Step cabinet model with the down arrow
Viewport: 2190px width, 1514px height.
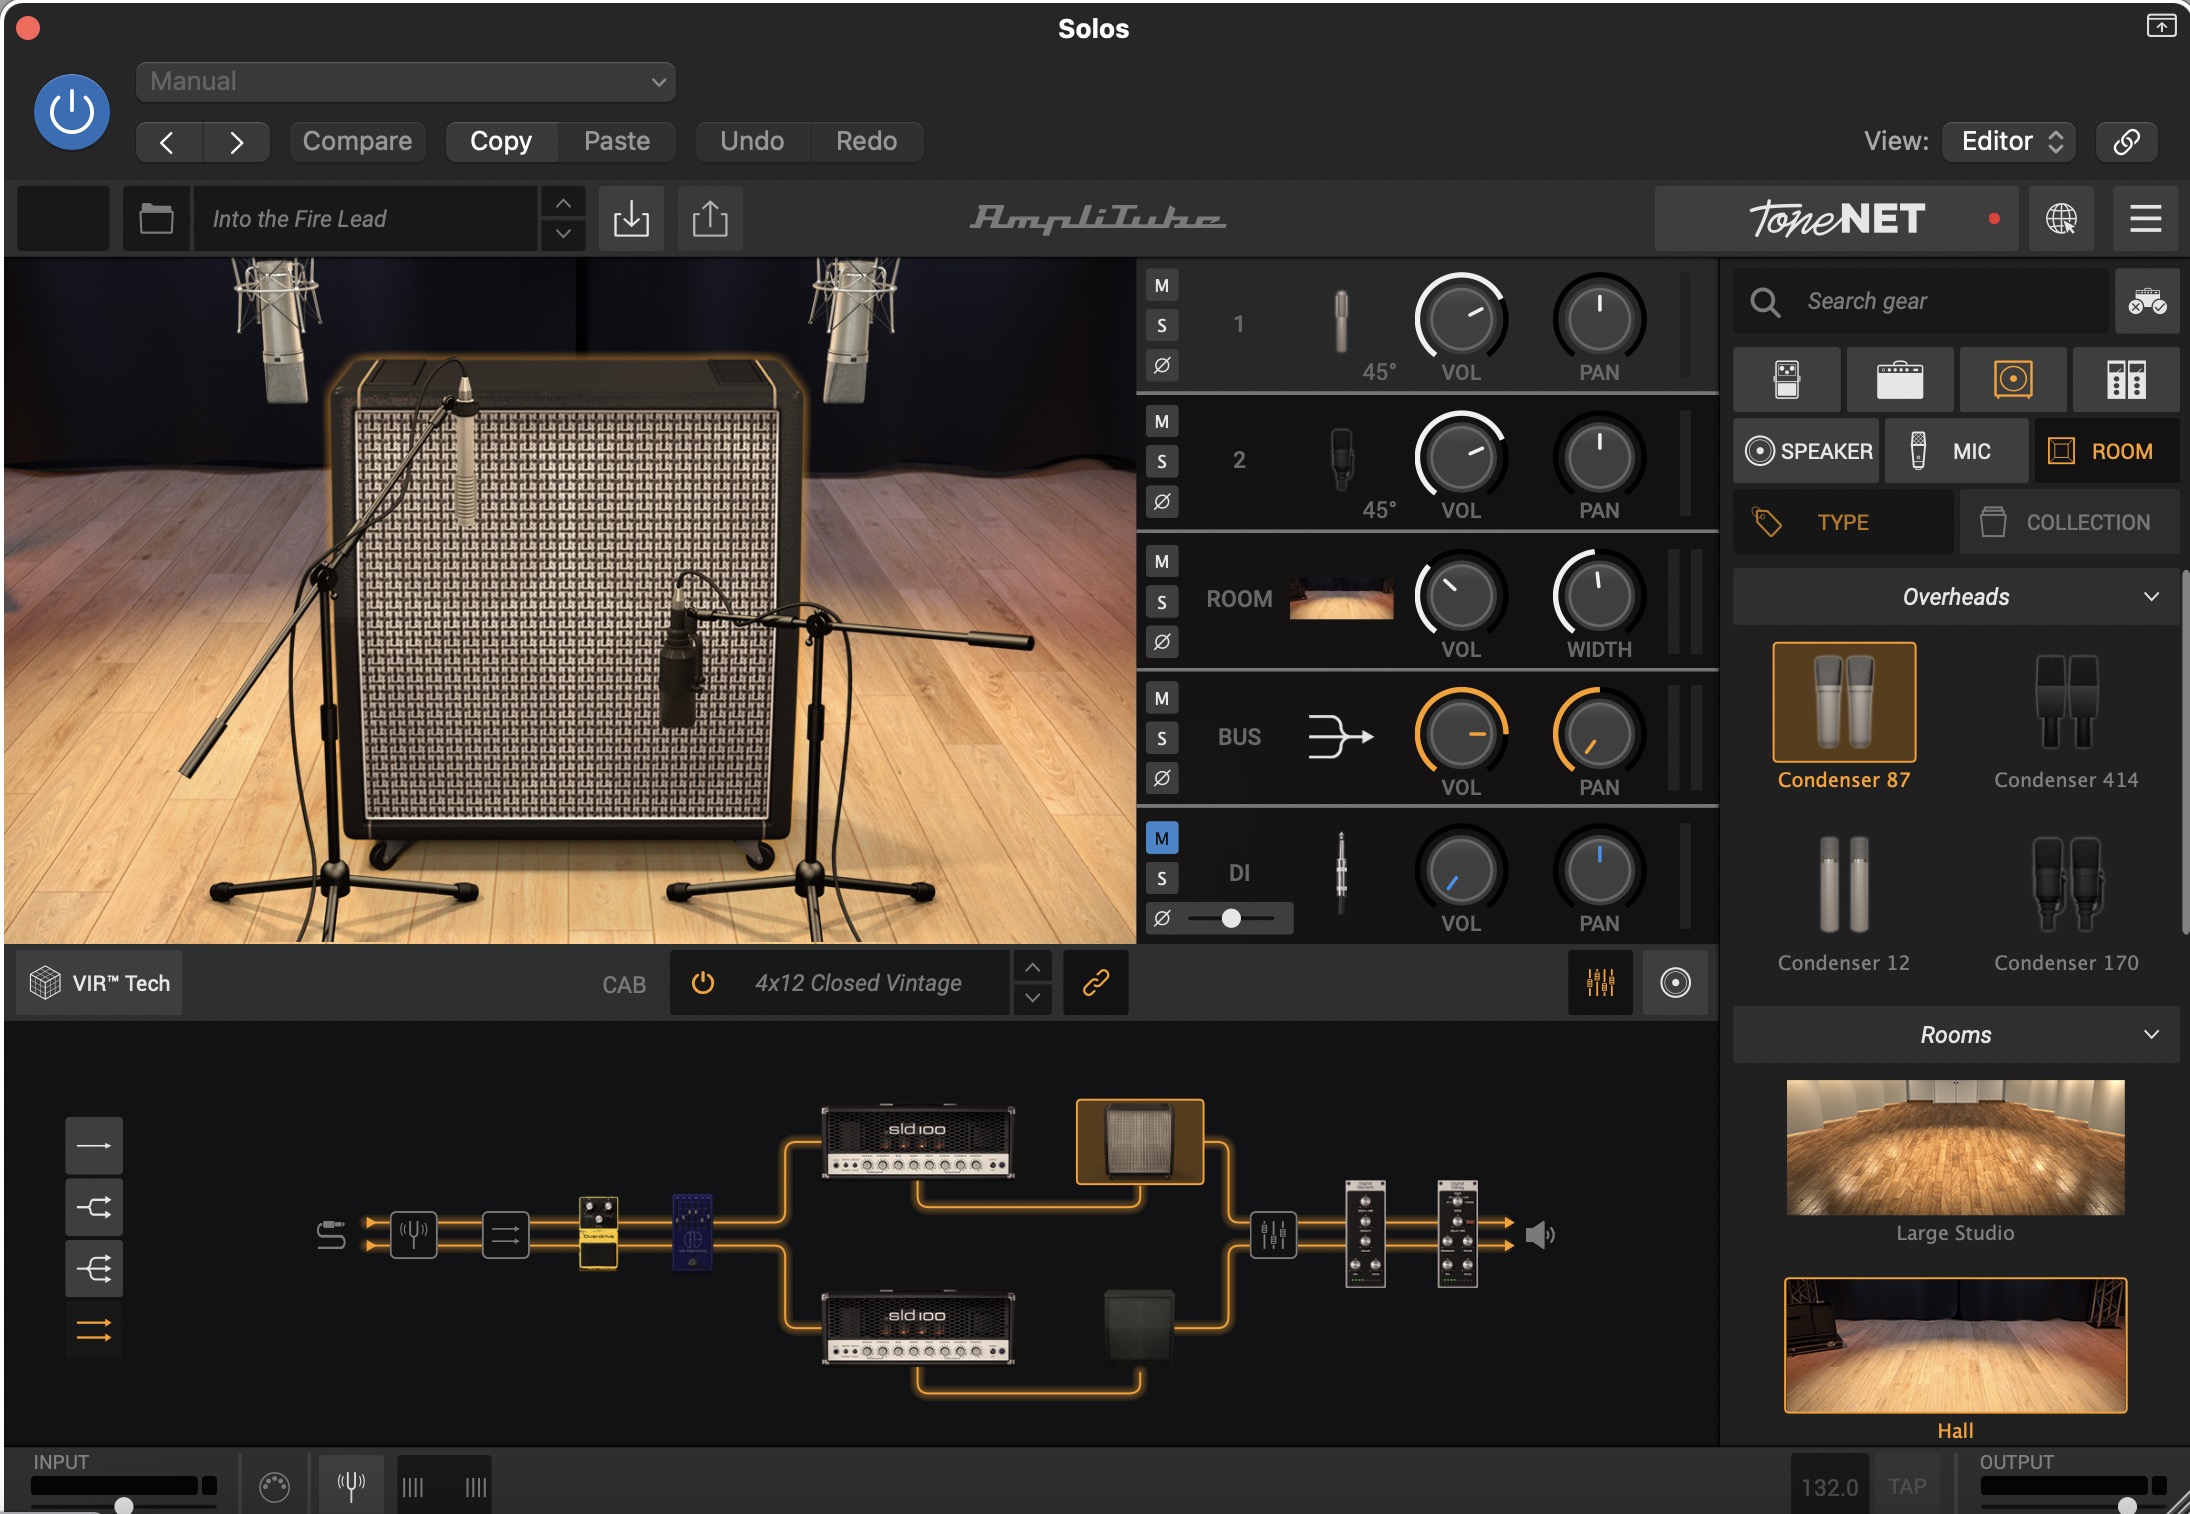[x=1032, y=998]
